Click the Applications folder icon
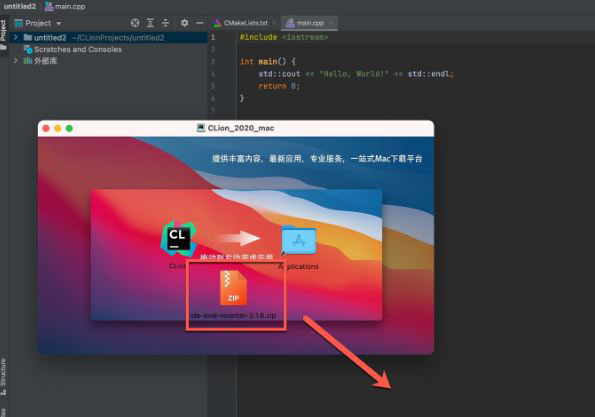The height and width of the screenshot is (417, 595). 299,240
